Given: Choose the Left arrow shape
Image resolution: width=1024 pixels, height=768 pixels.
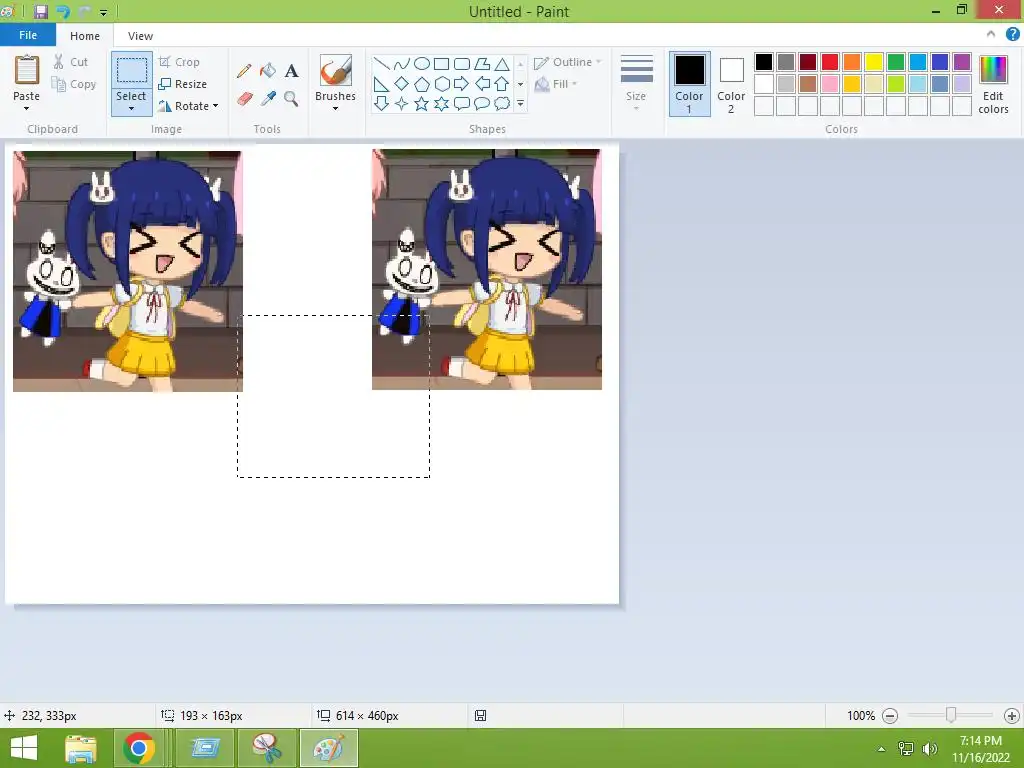Looking at the screenshot, I should 482,84.
